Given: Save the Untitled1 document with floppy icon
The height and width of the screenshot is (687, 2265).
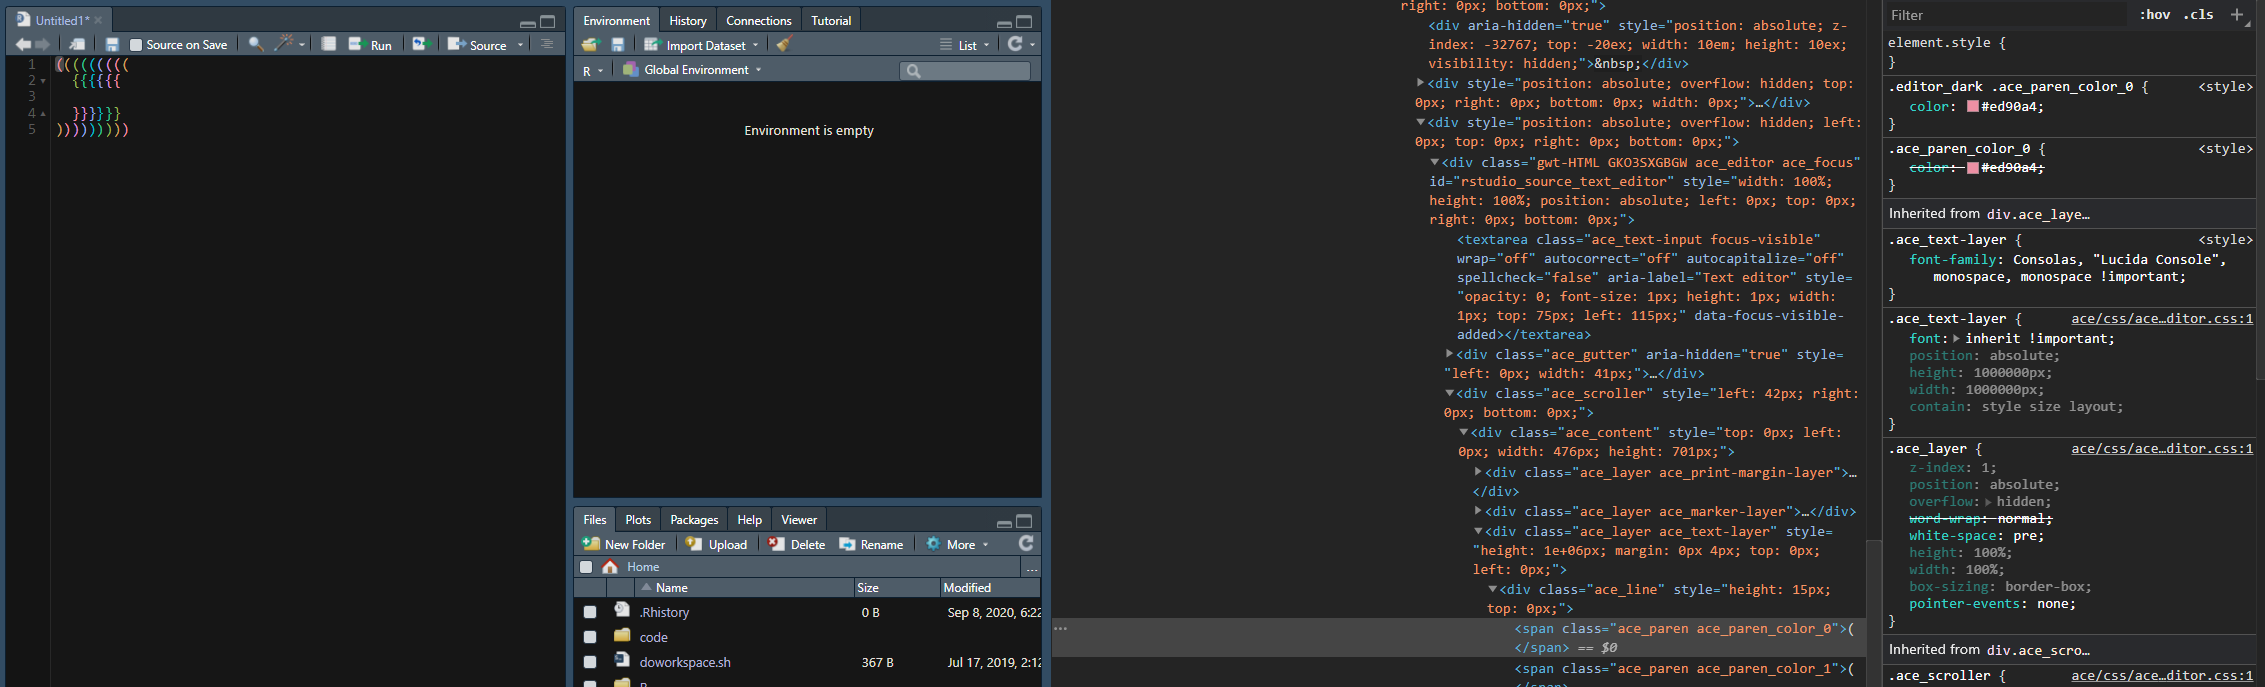Looking at the screenshot, I should [x=112, y=44].
